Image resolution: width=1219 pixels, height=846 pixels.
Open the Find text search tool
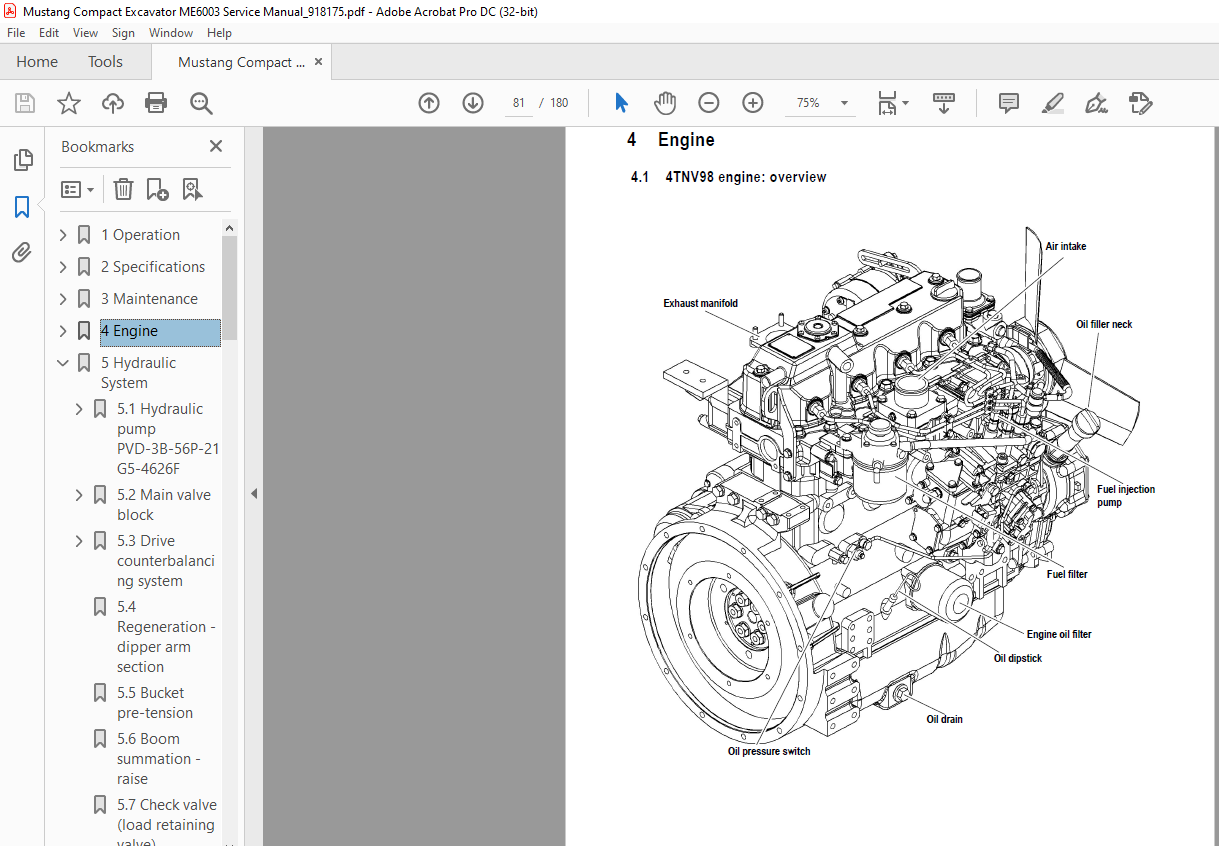click(201, 103)
